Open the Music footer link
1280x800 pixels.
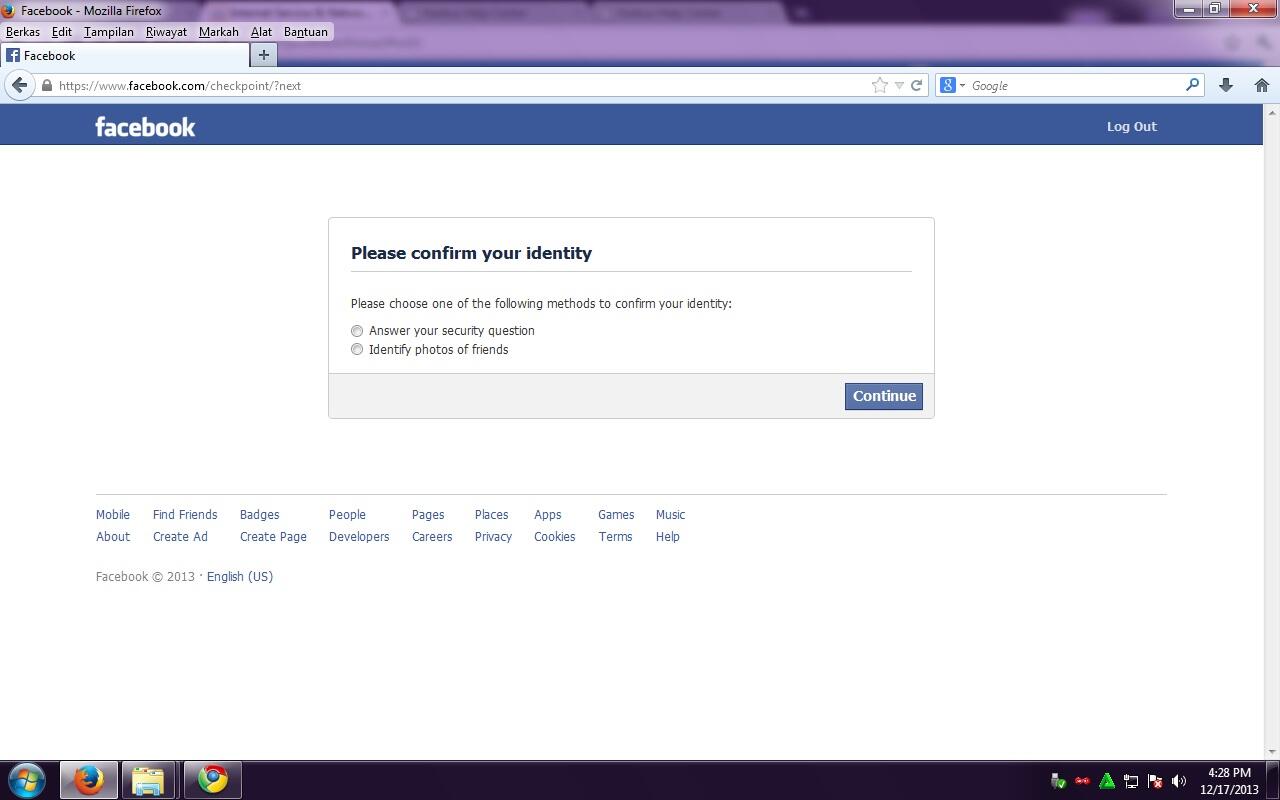[x=671, y=515]
